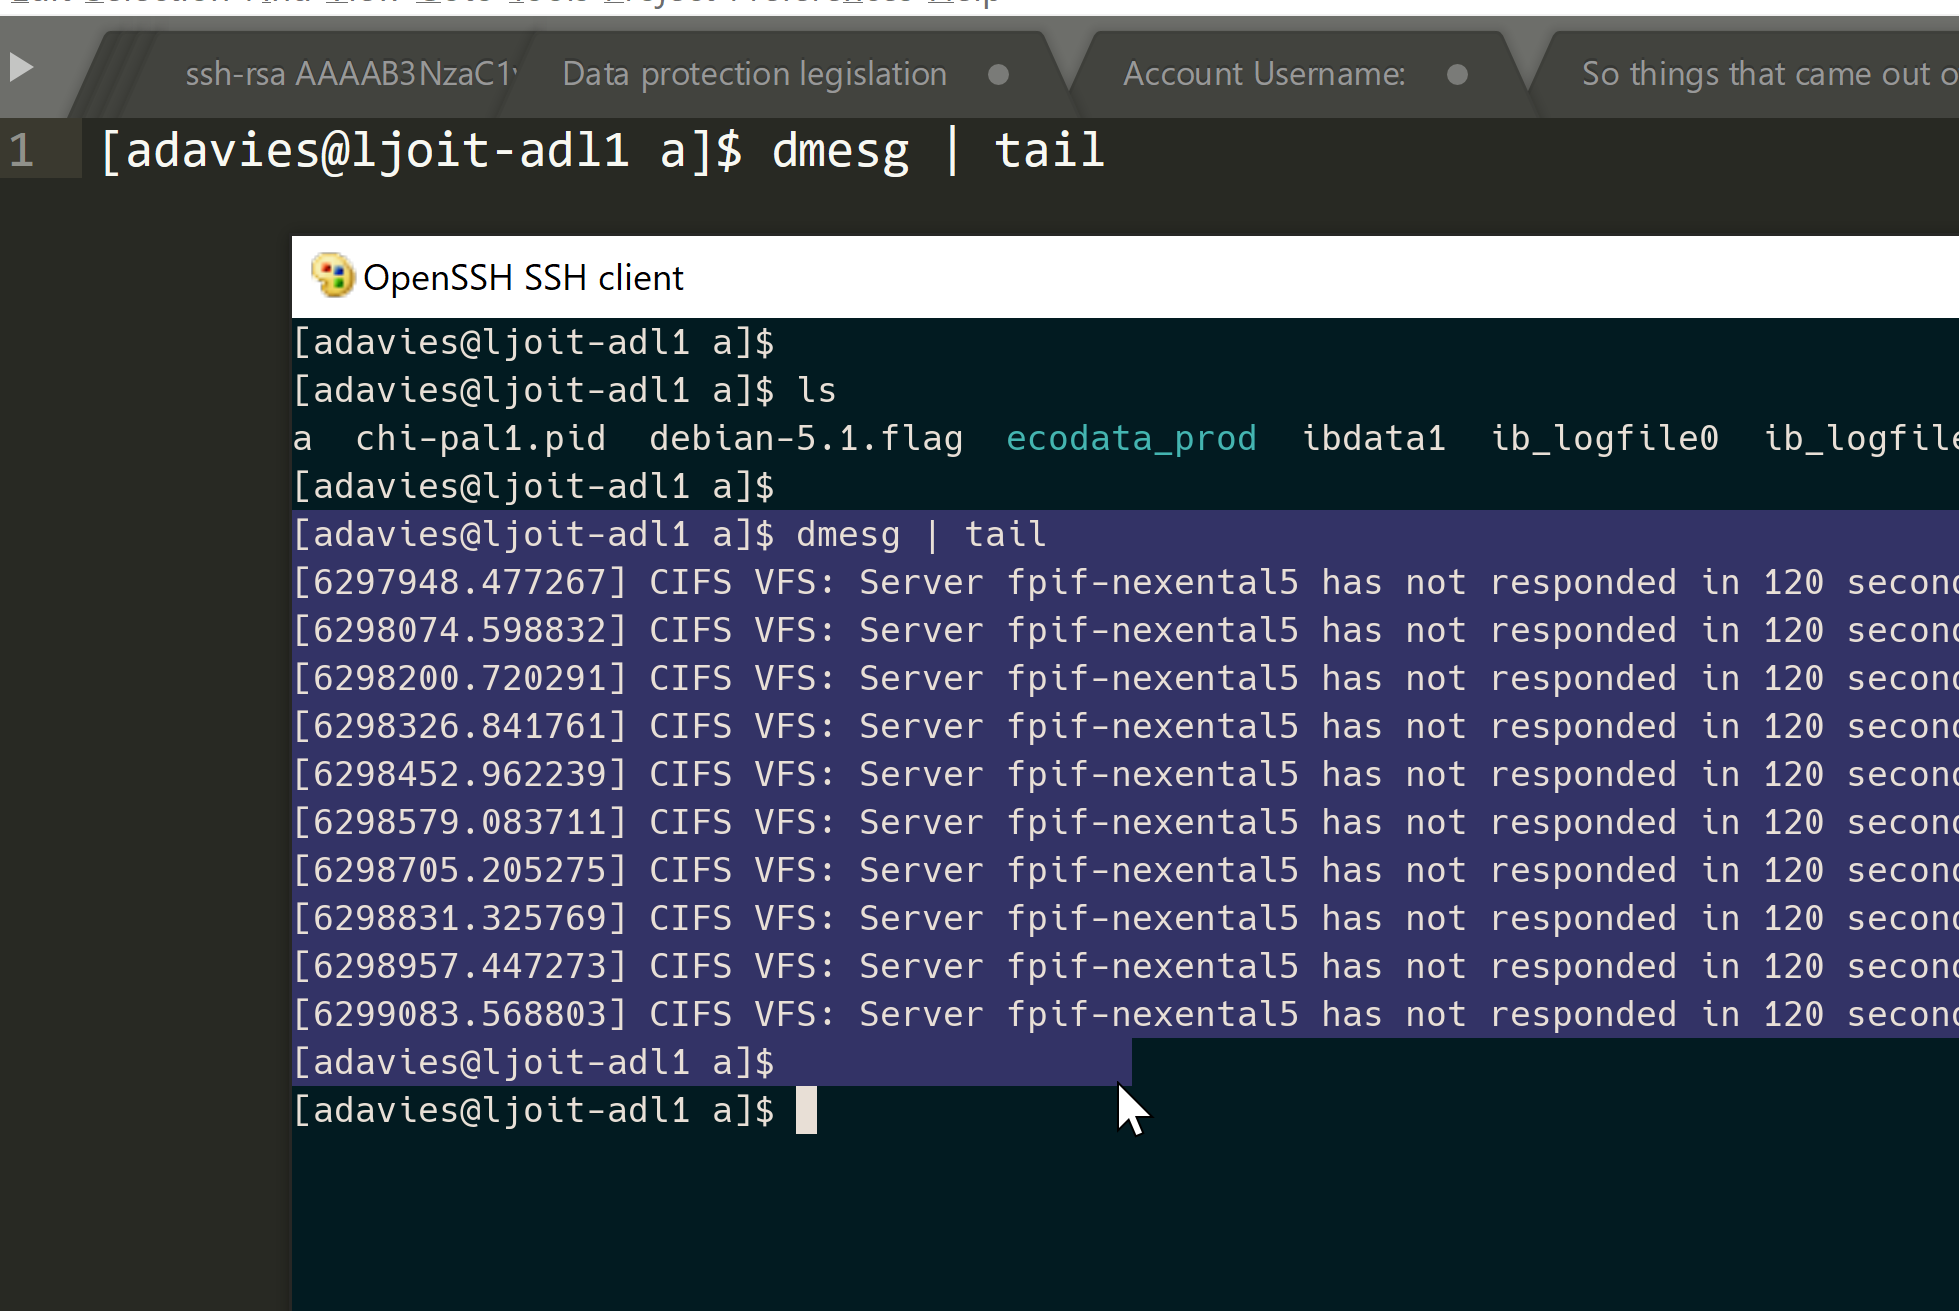This screenshot has width=1959, height=1311.
Task: Click unsaved dot on Account Username tab
Action: [1457, 75]
